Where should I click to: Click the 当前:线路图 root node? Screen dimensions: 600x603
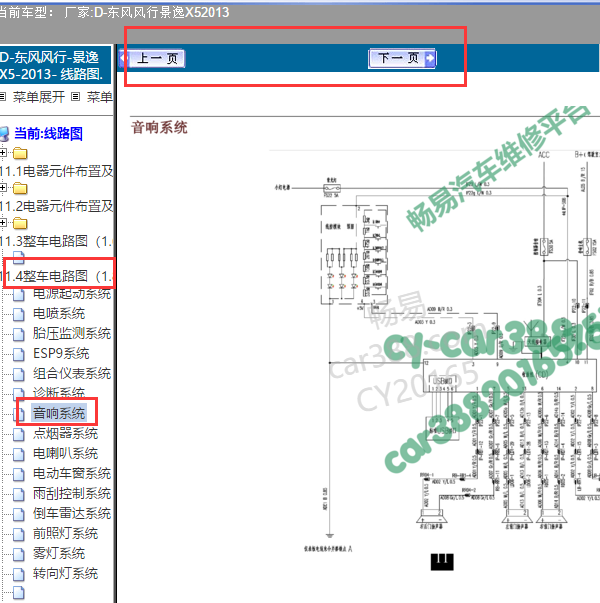pos(48,134)
